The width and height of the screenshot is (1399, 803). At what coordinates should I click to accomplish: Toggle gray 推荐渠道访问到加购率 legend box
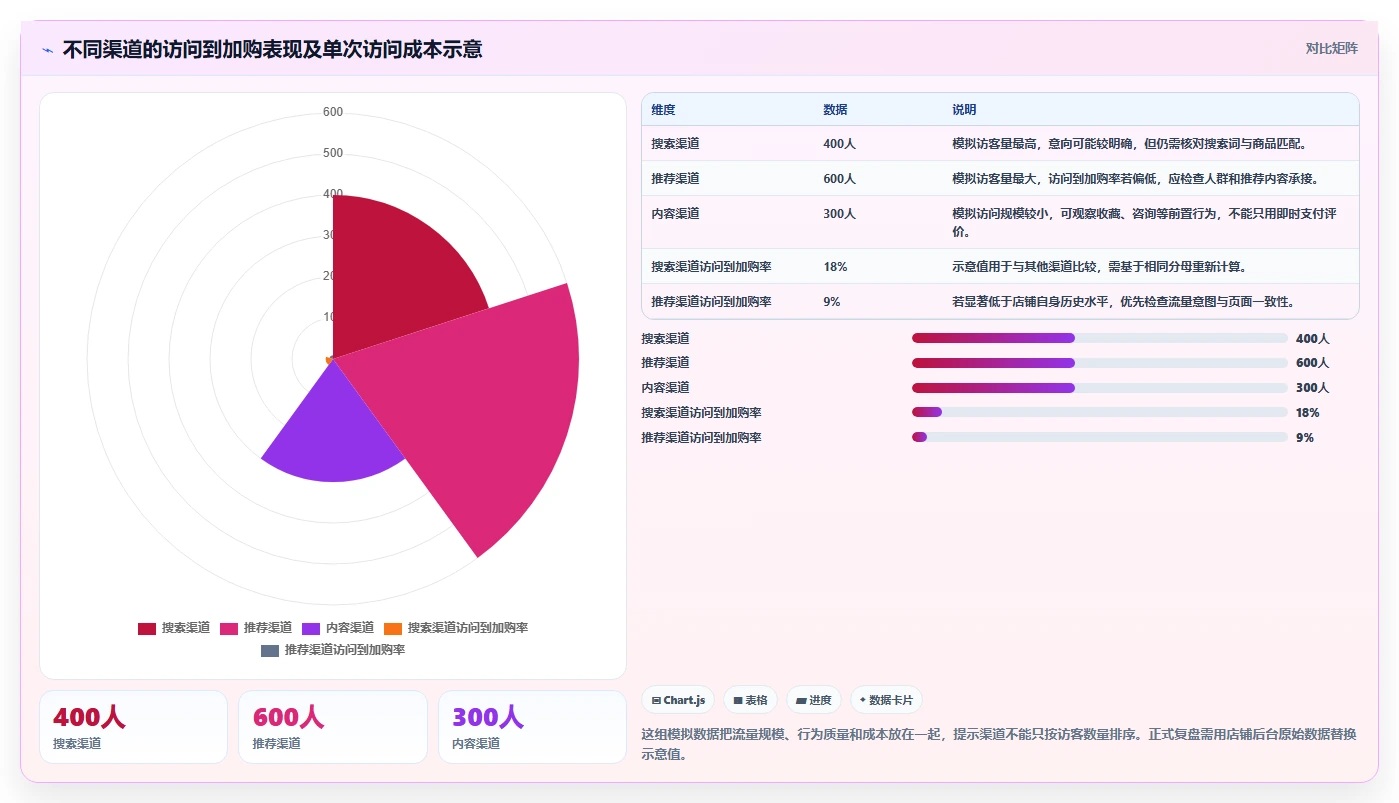270,650
